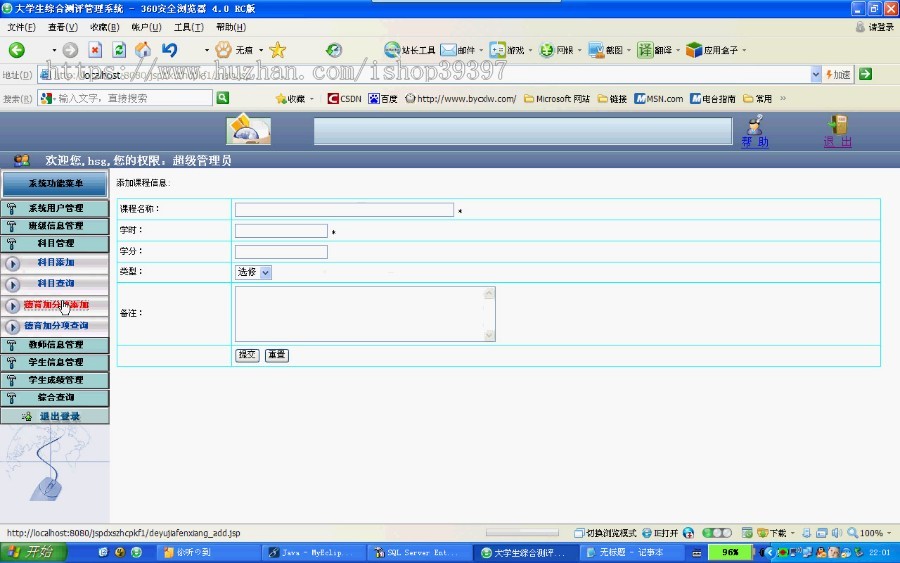900x563 pixels.
Task: Open the 工具(T) menu
Action: (x=189, y=27)
